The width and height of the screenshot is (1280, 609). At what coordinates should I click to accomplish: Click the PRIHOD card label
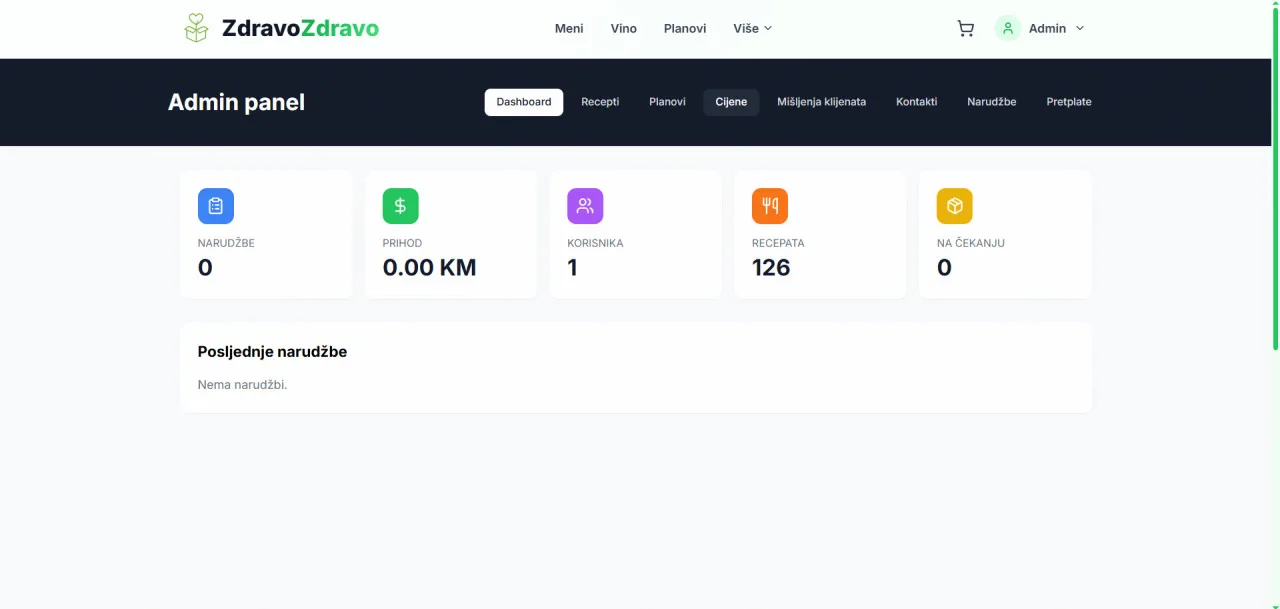coord(402,243)
